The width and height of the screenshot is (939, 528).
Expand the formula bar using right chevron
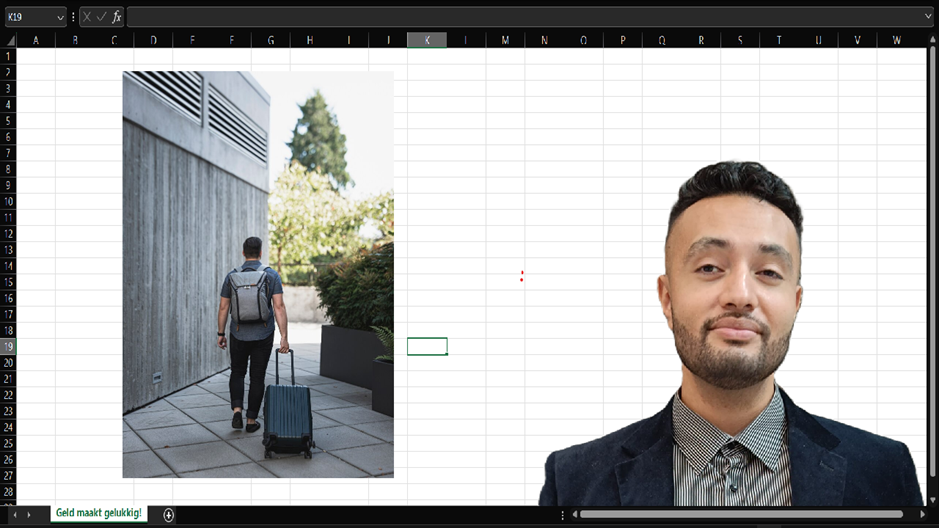(x=929, y=17)
